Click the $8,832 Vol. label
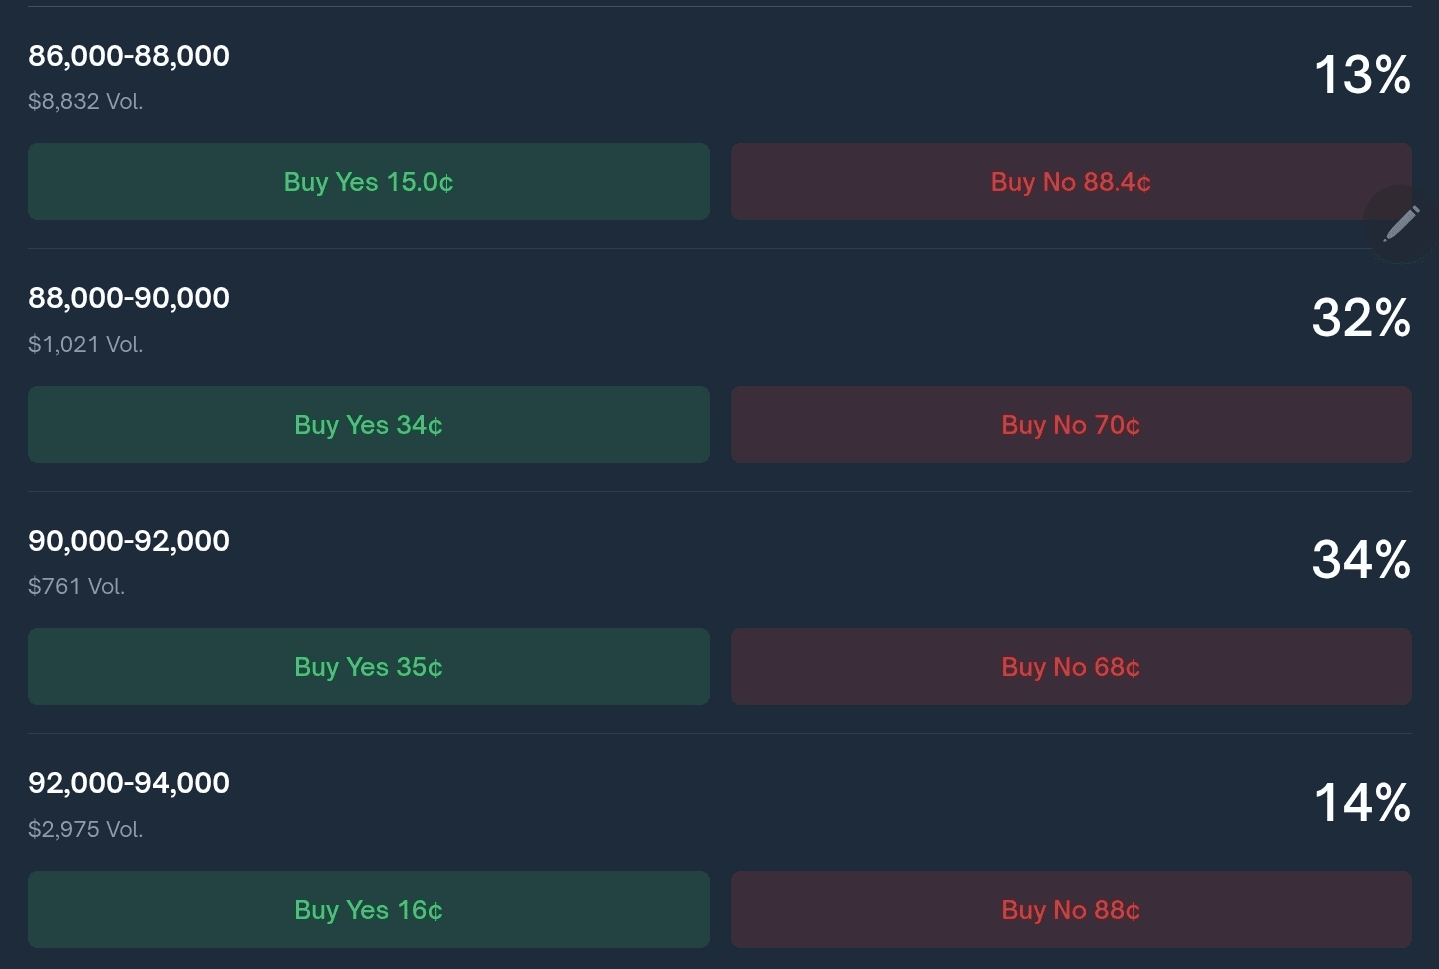Image resolution: width=1439 pixels, height=969 pixels. 86,102
